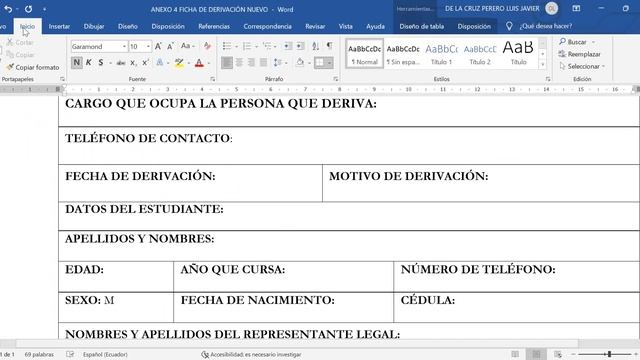Redo the last action

tap(28, 9)
